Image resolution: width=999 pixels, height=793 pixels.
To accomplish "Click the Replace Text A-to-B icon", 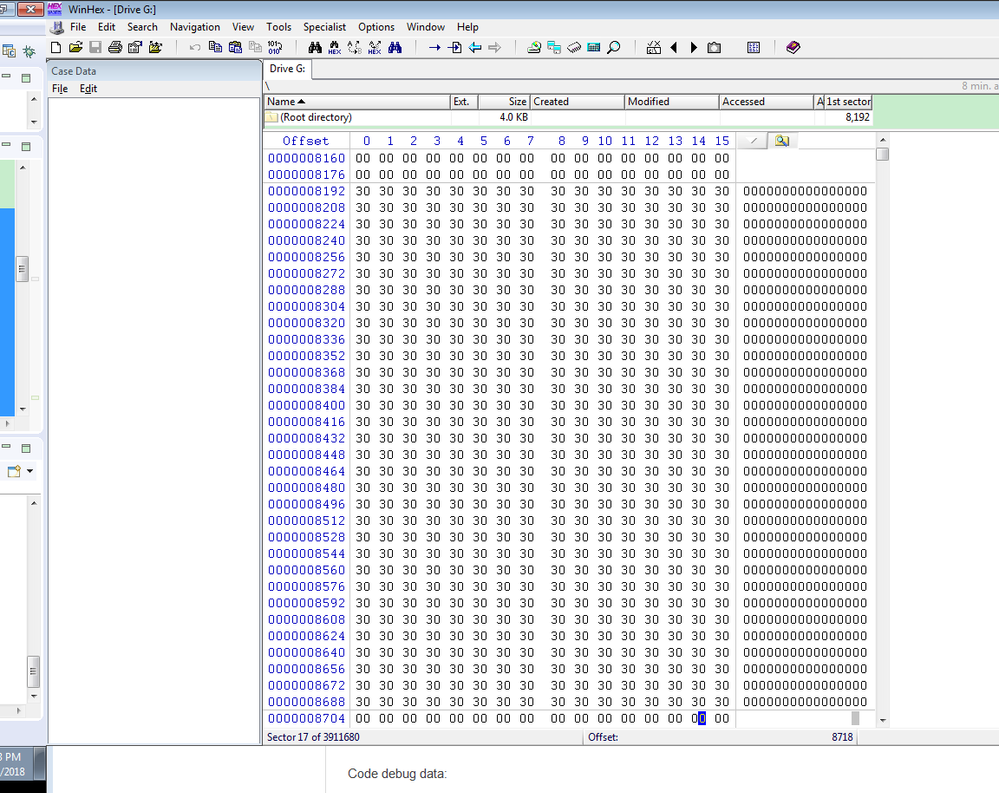I will coord(354,48).
